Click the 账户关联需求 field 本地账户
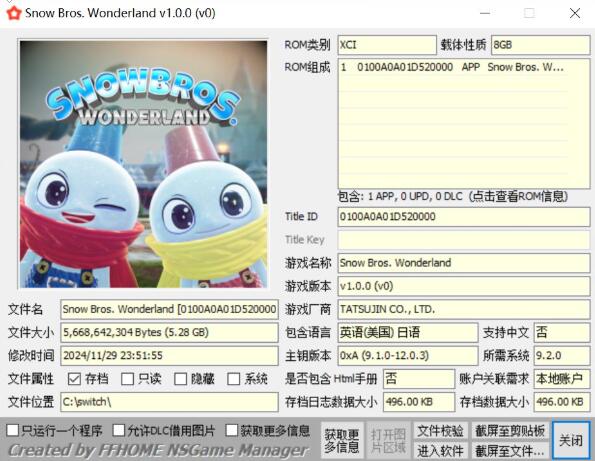595x461 pixels. point(562,379)
